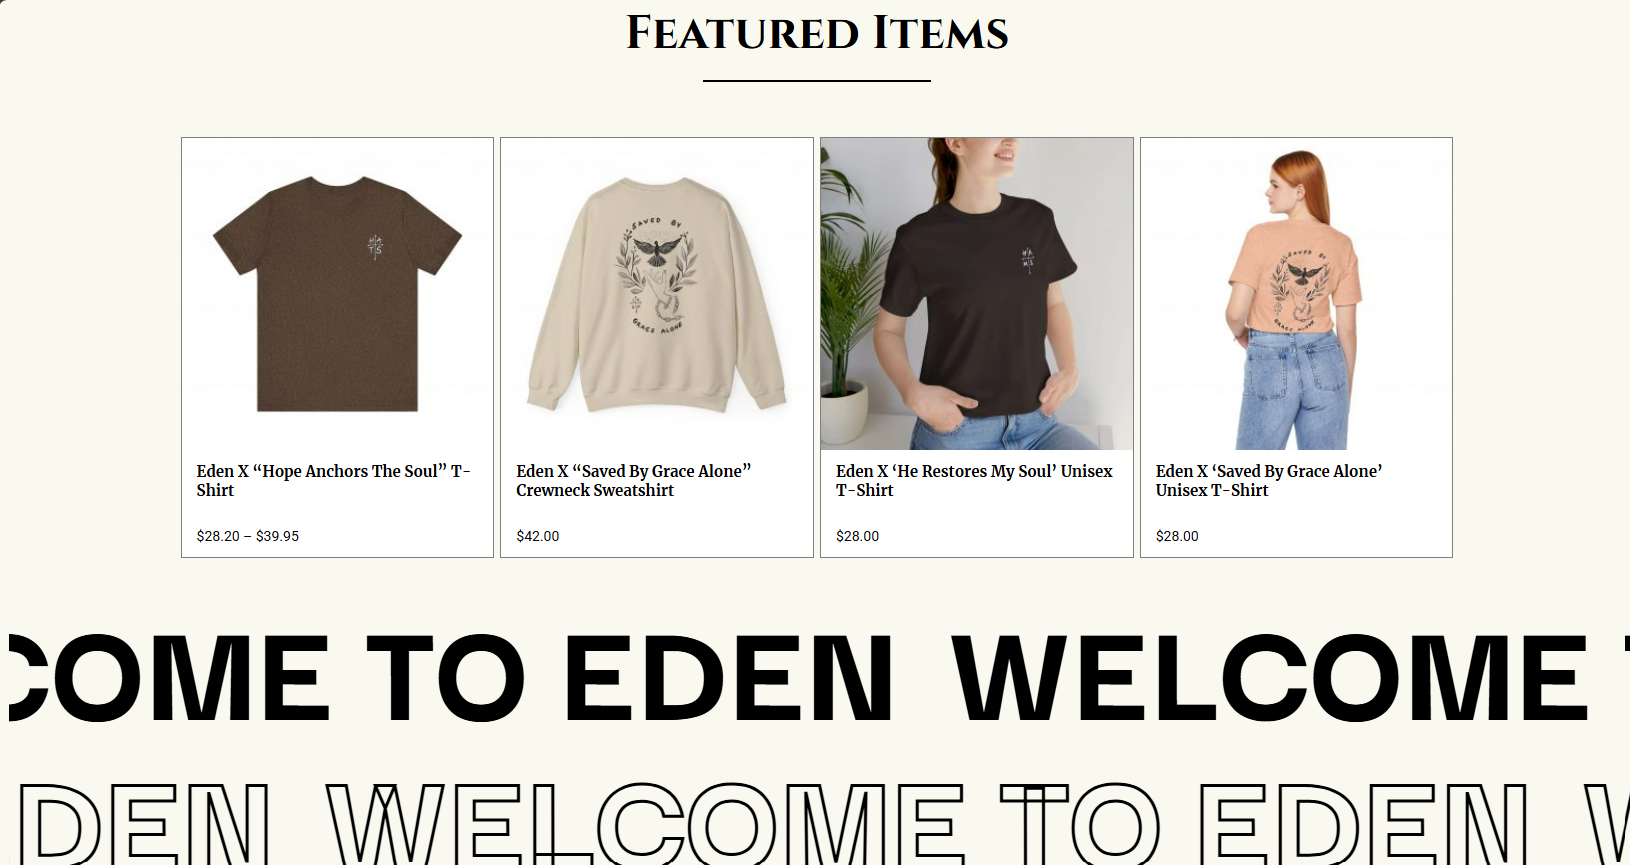Open the beige Saved By Grace Alone sweatshirt image

(x=657, y=294)
